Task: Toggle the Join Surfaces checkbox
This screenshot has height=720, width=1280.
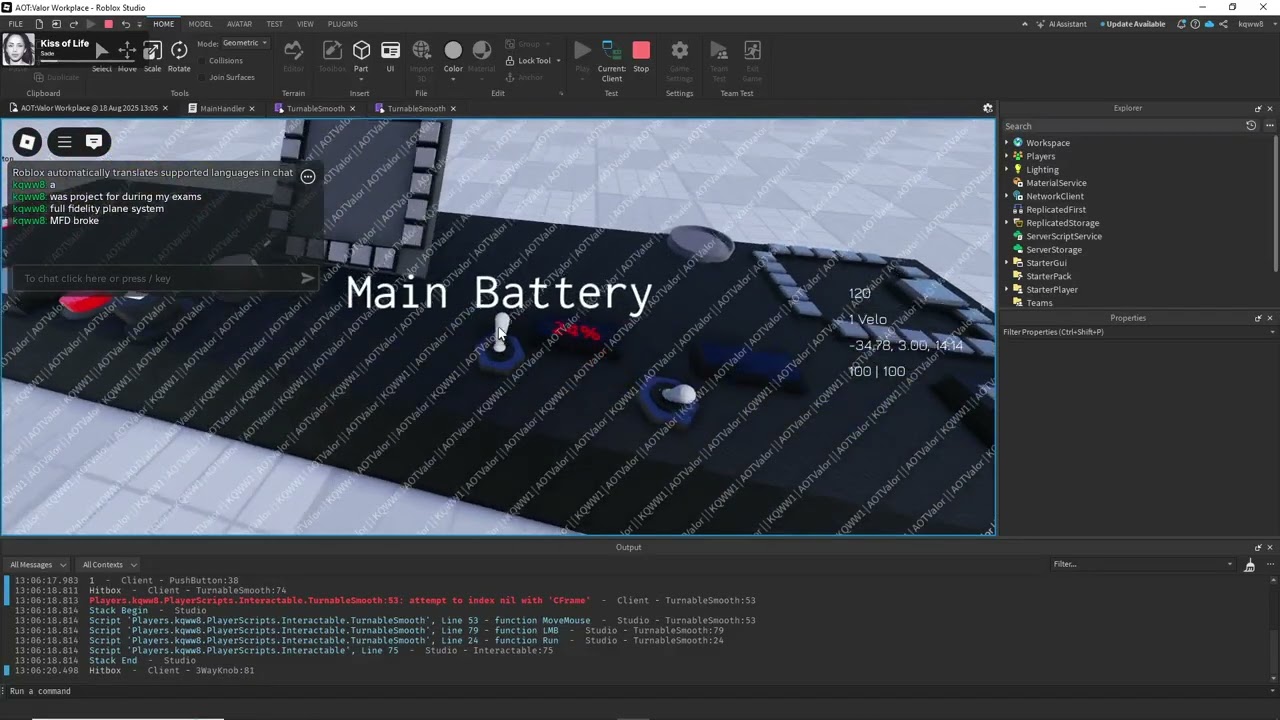Action: point(202,77)
